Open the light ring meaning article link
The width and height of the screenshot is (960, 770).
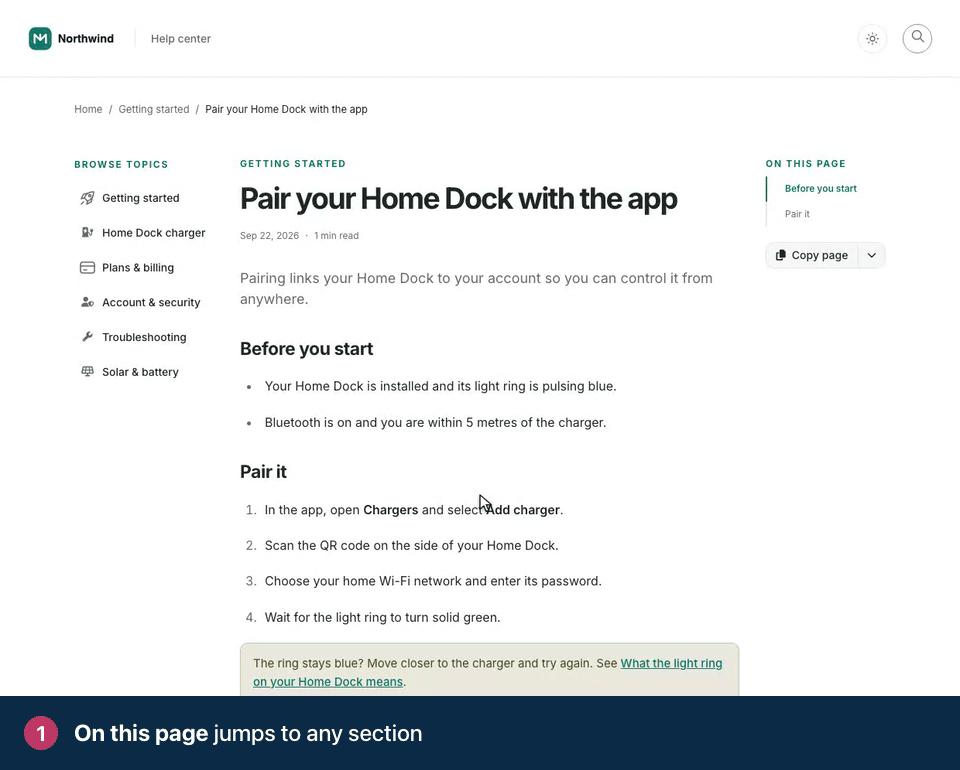pyautogui.click(x=487, y=672)
